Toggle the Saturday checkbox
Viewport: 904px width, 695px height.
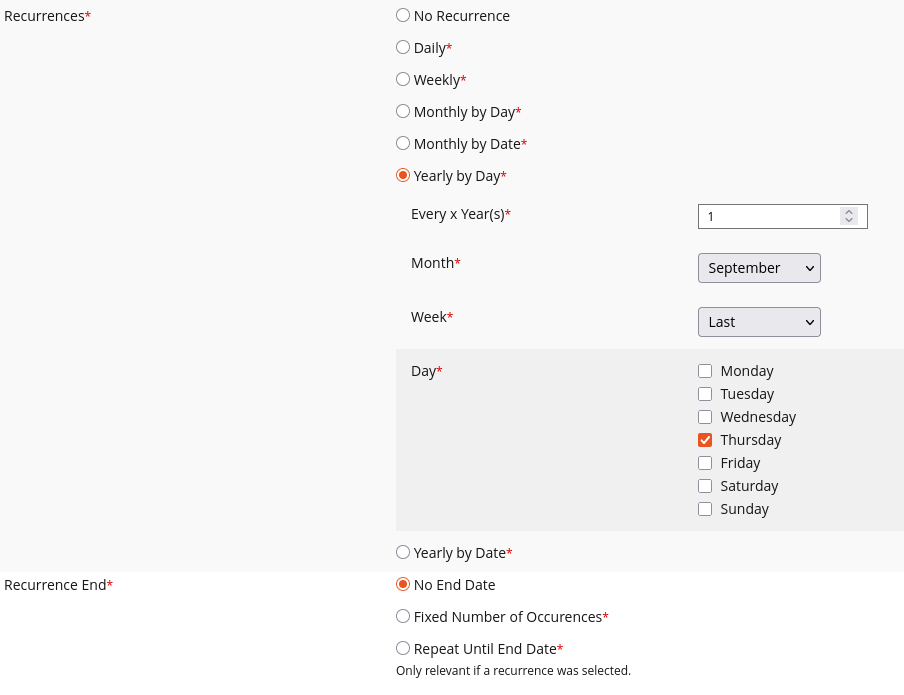coord(705,486)
